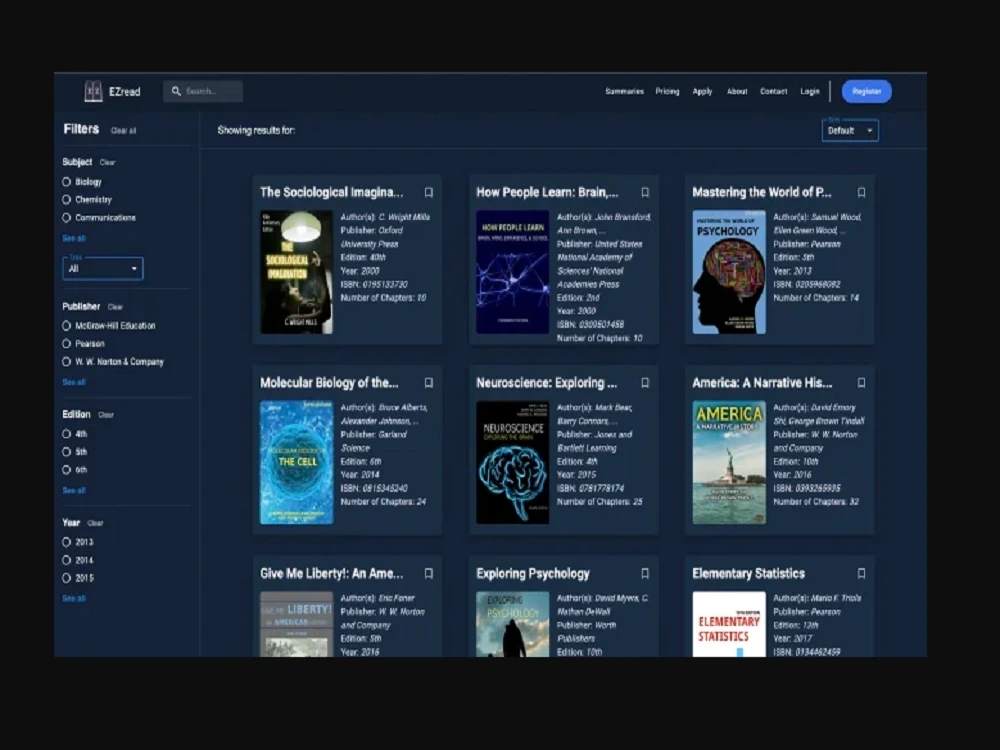This screenshot has width=1000, height=750.
Task: Open Elementary Statistics cover thumbnail
Action: coord(729,624)
